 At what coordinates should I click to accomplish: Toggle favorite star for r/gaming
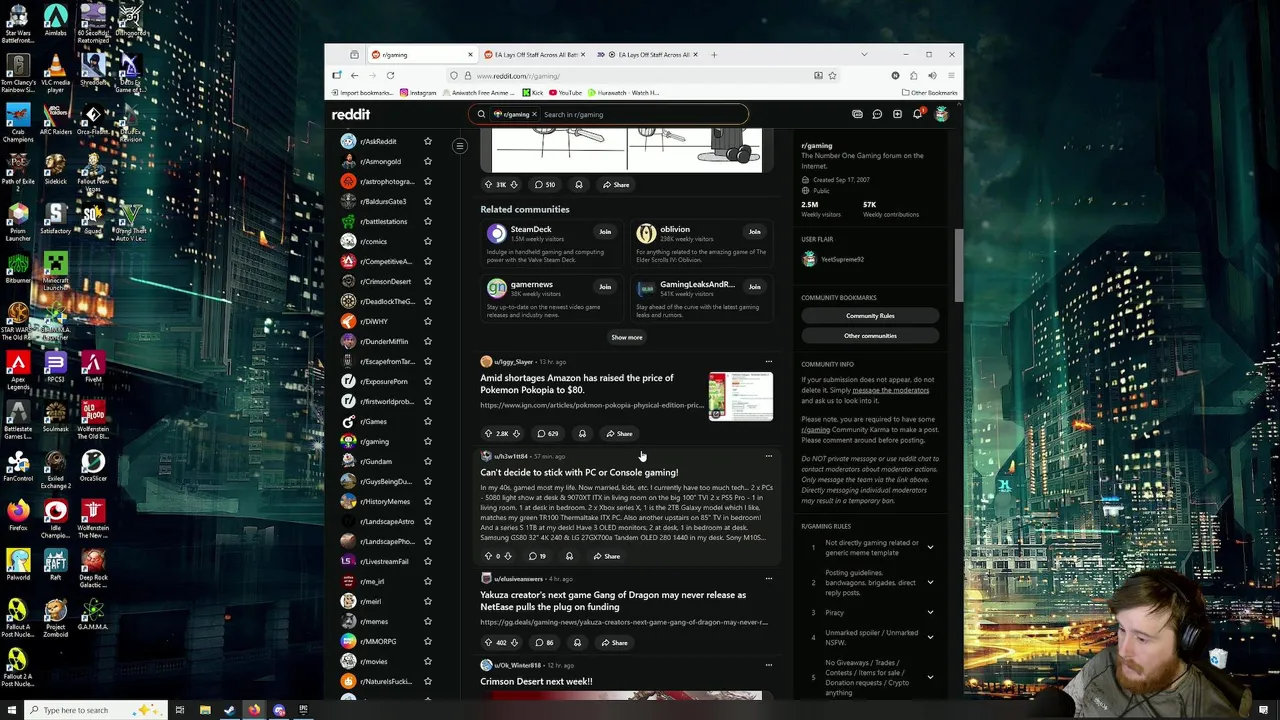tap(428, 441)
